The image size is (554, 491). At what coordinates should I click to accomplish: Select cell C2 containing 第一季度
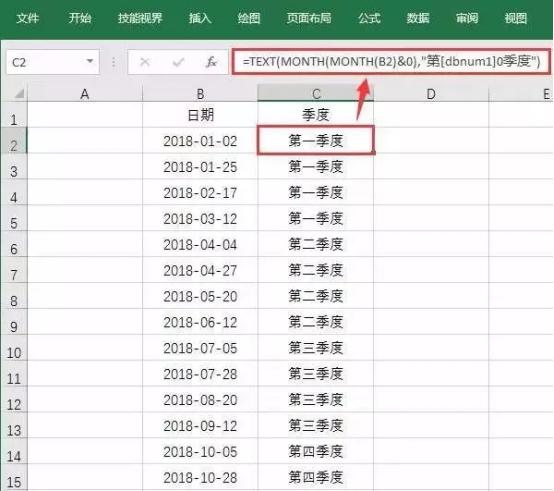coord(316,141)
